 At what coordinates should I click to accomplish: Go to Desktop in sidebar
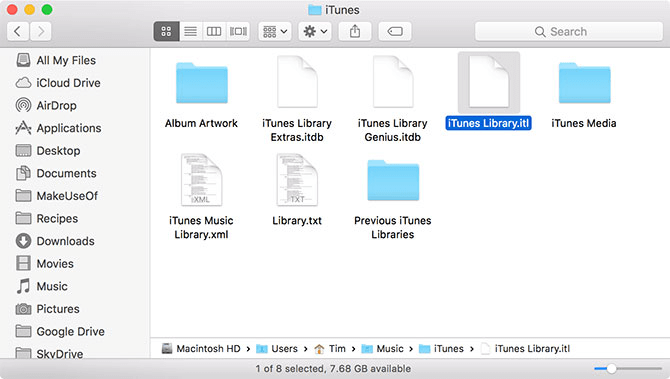[48, 151]
